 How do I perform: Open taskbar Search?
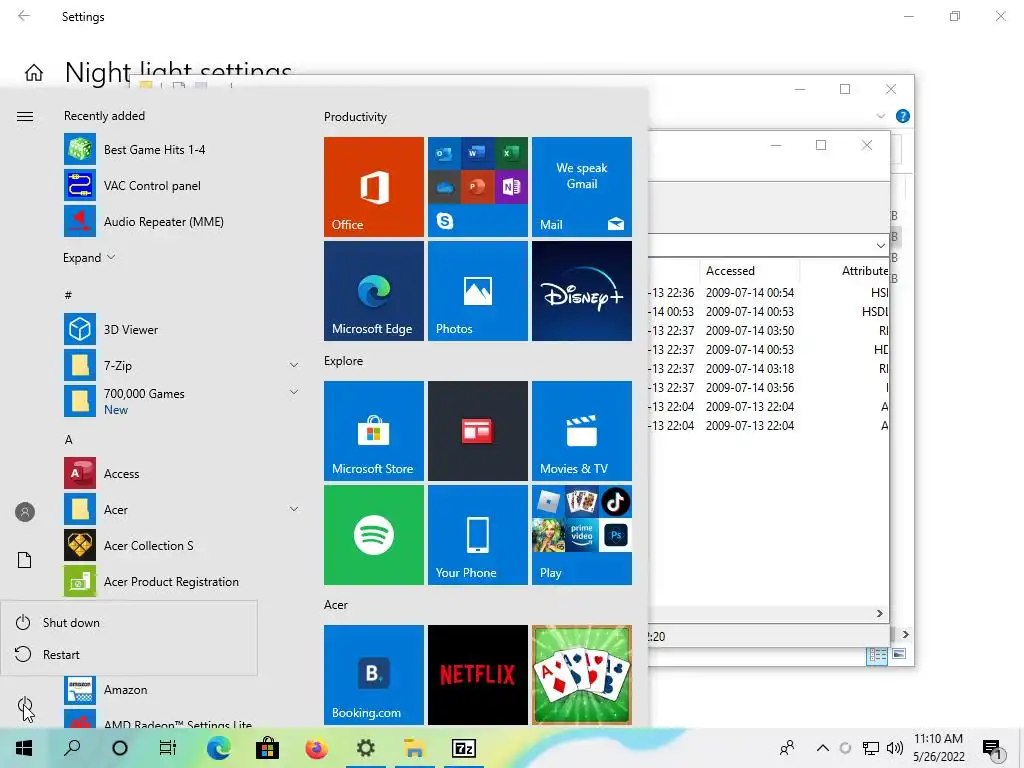click(x=72, y=748)
